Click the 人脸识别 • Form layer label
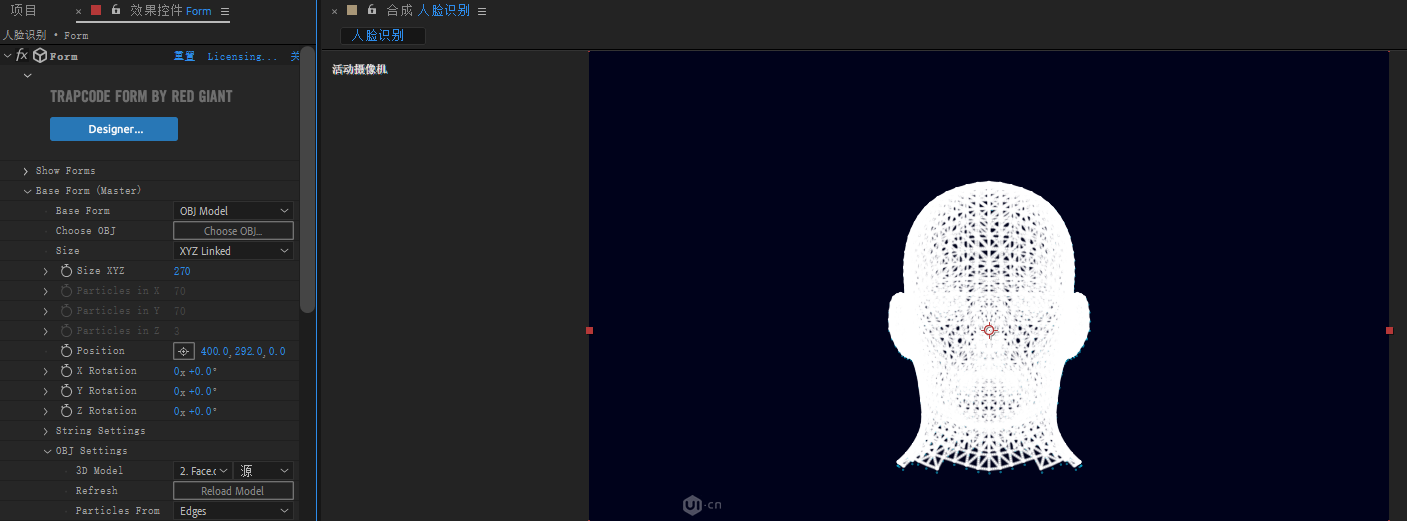 45,35
